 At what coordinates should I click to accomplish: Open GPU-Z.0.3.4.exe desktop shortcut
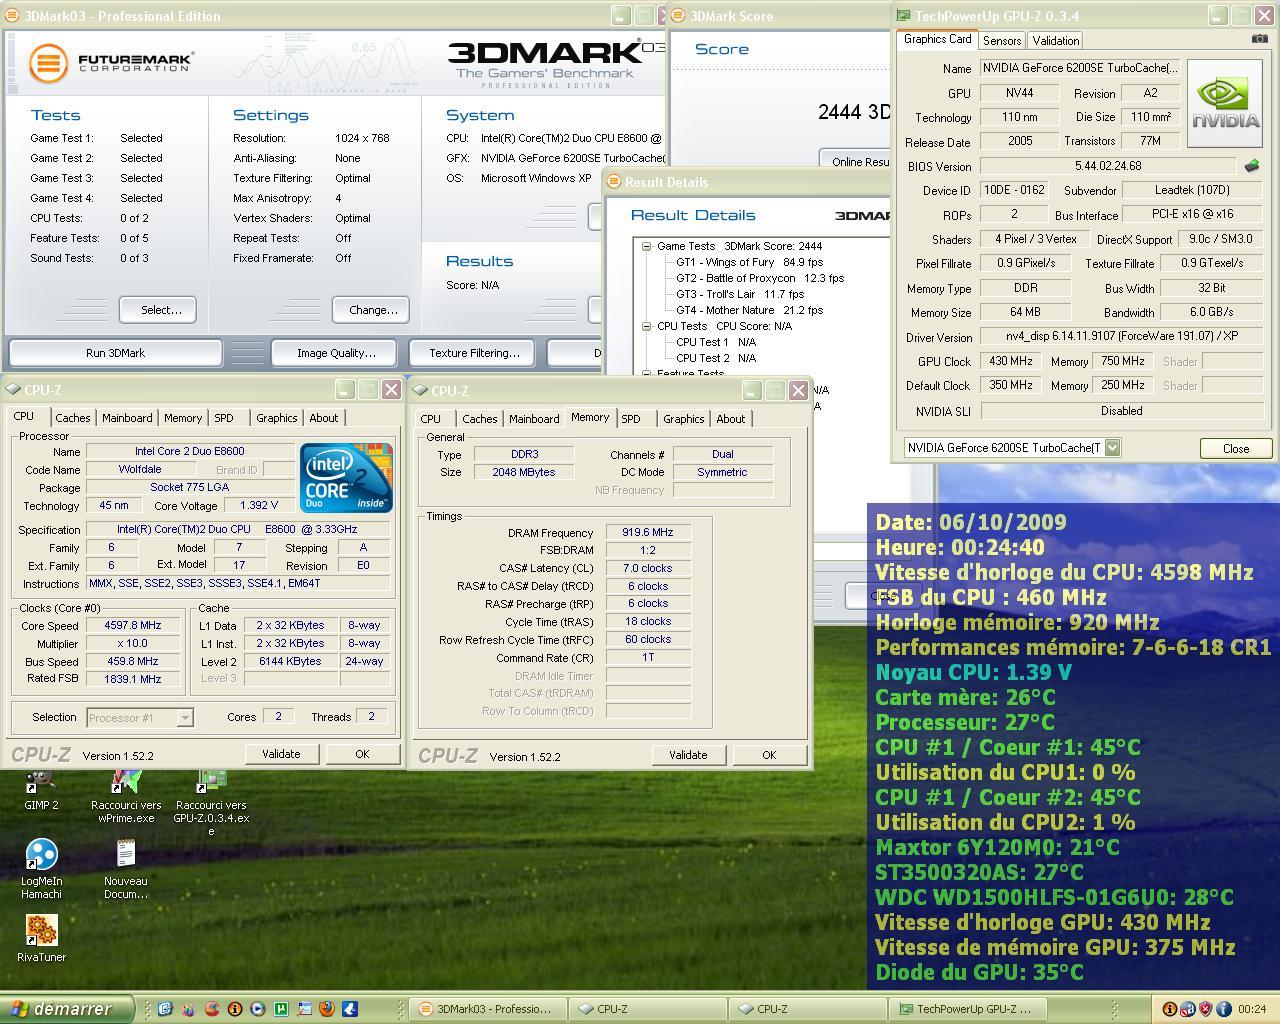(x=211, y=802)
